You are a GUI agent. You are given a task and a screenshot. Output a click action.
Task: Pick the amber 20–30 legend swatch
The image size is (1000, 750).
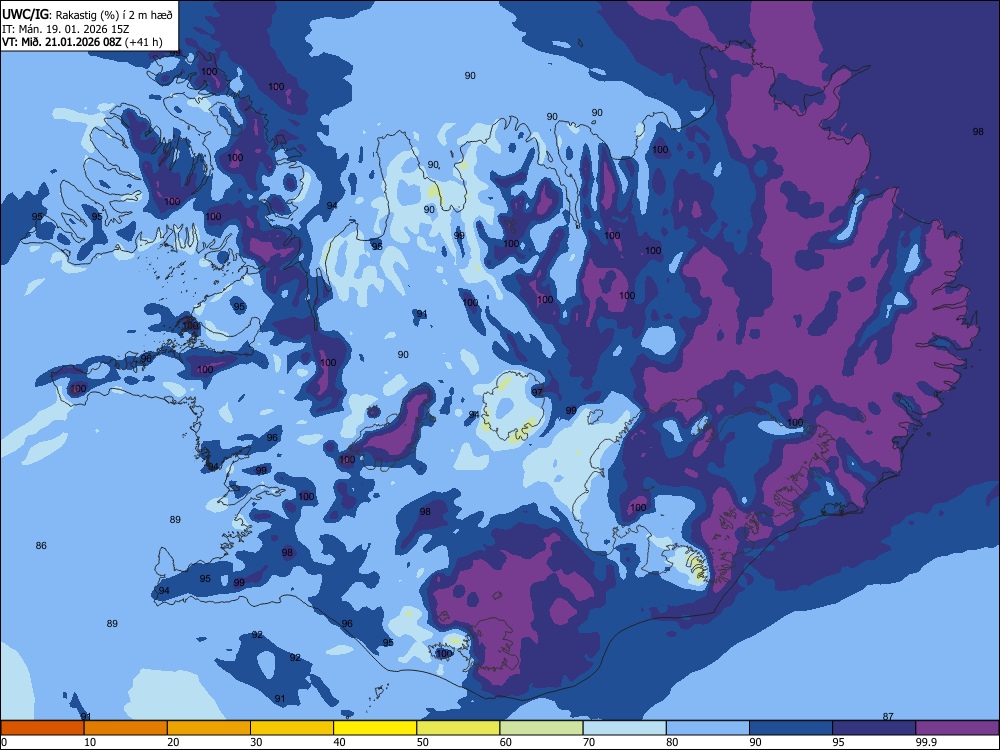[209, 728]
